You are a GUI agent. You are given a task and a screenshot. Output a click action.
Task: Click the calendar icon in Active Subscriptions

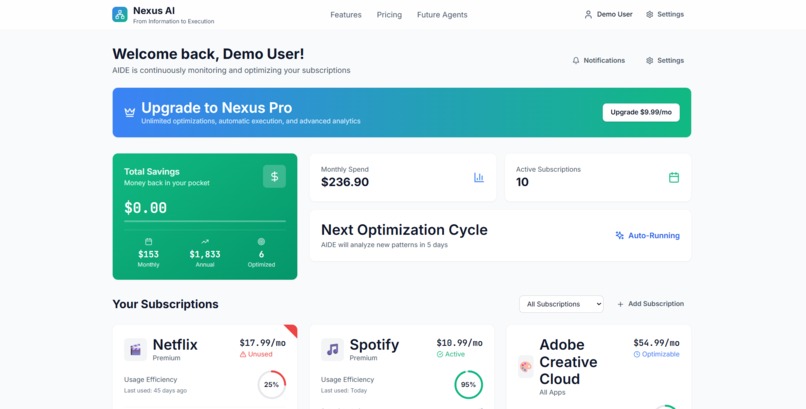pyautogui.click(x=674, y=177)
